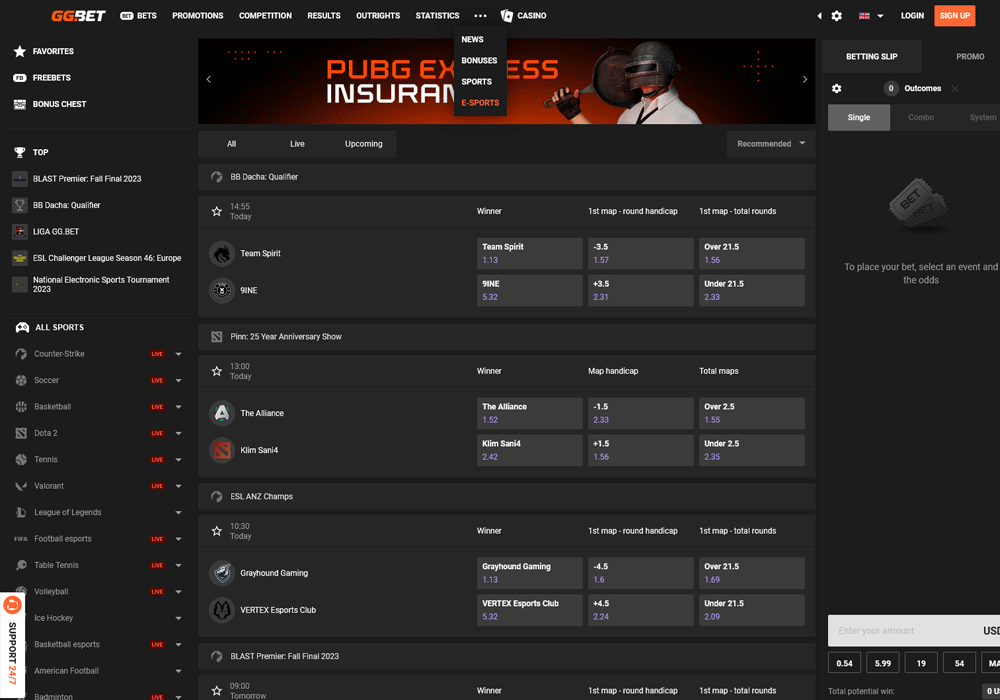Click the All Sports gamepad icon
The height and width of the screenshot is (700, 1000).
pyautogui.click(x=22, y=328)
